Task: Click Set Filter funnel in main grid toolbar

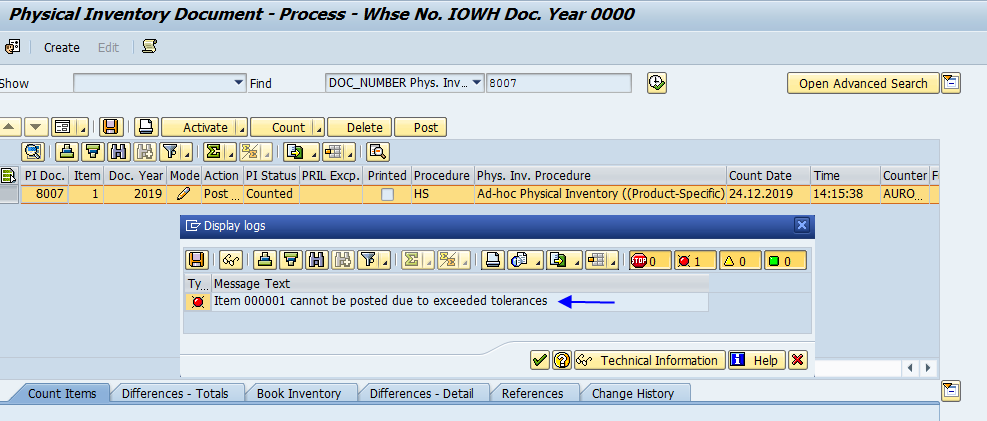Action: click(x=169, y=151)
